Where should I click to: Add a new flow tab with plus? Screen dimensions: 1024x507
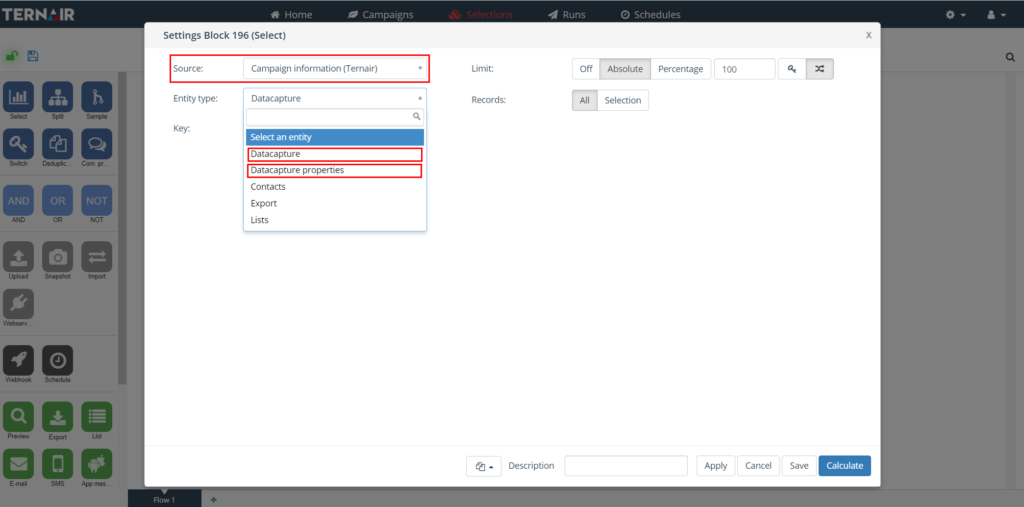pyautogui.click(x=214, y=500)
